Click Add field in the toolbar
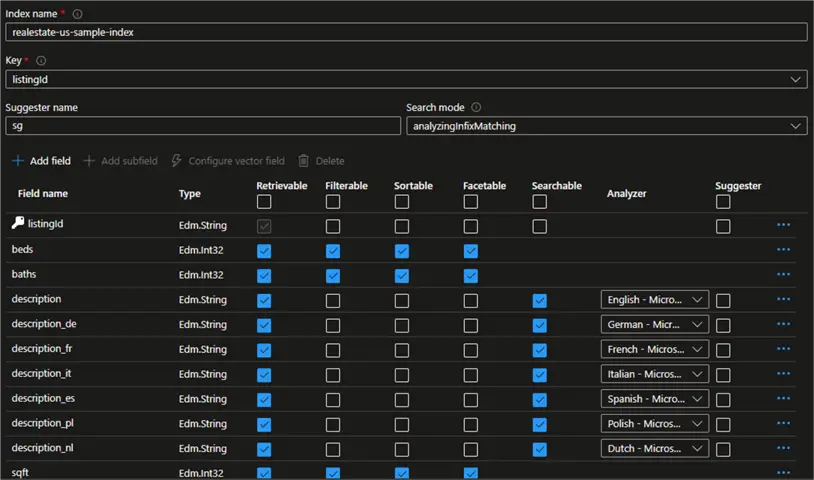 coord(41,161)
